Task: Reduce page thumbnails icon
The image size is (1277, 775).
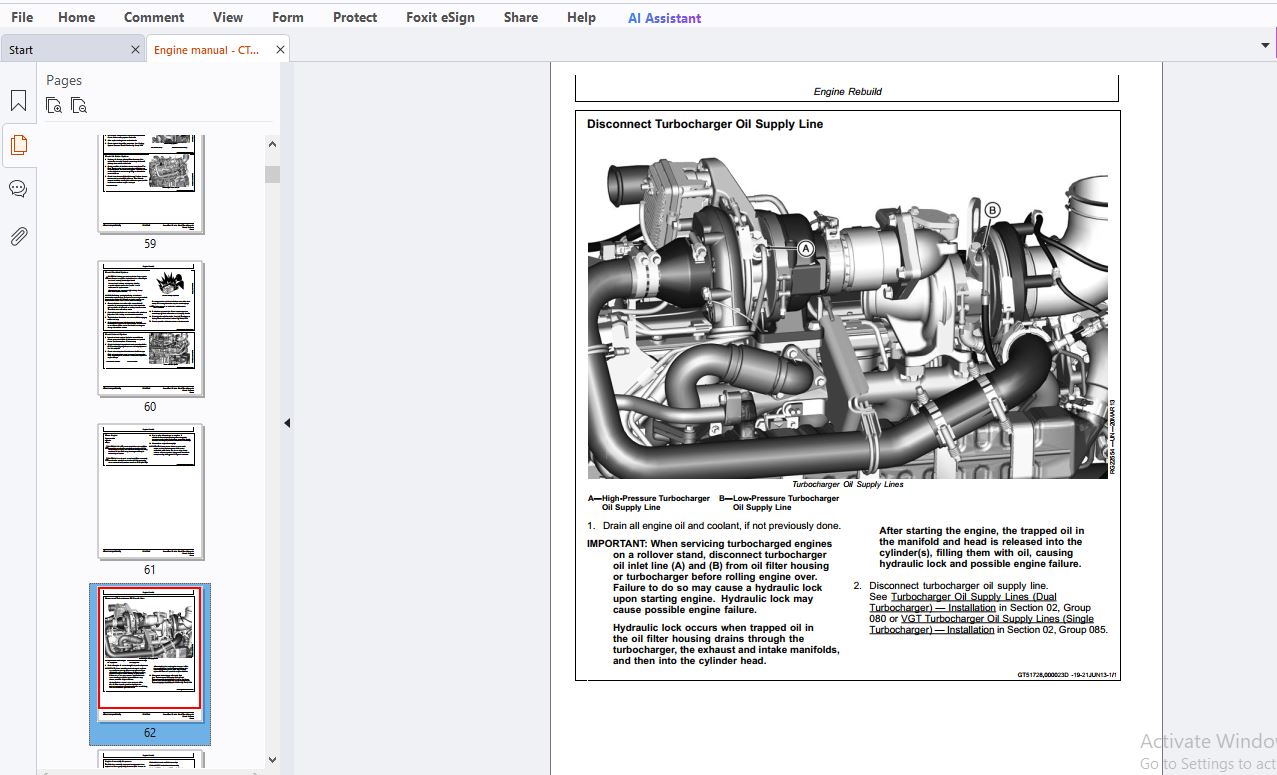Action: [x=79, y=105]
